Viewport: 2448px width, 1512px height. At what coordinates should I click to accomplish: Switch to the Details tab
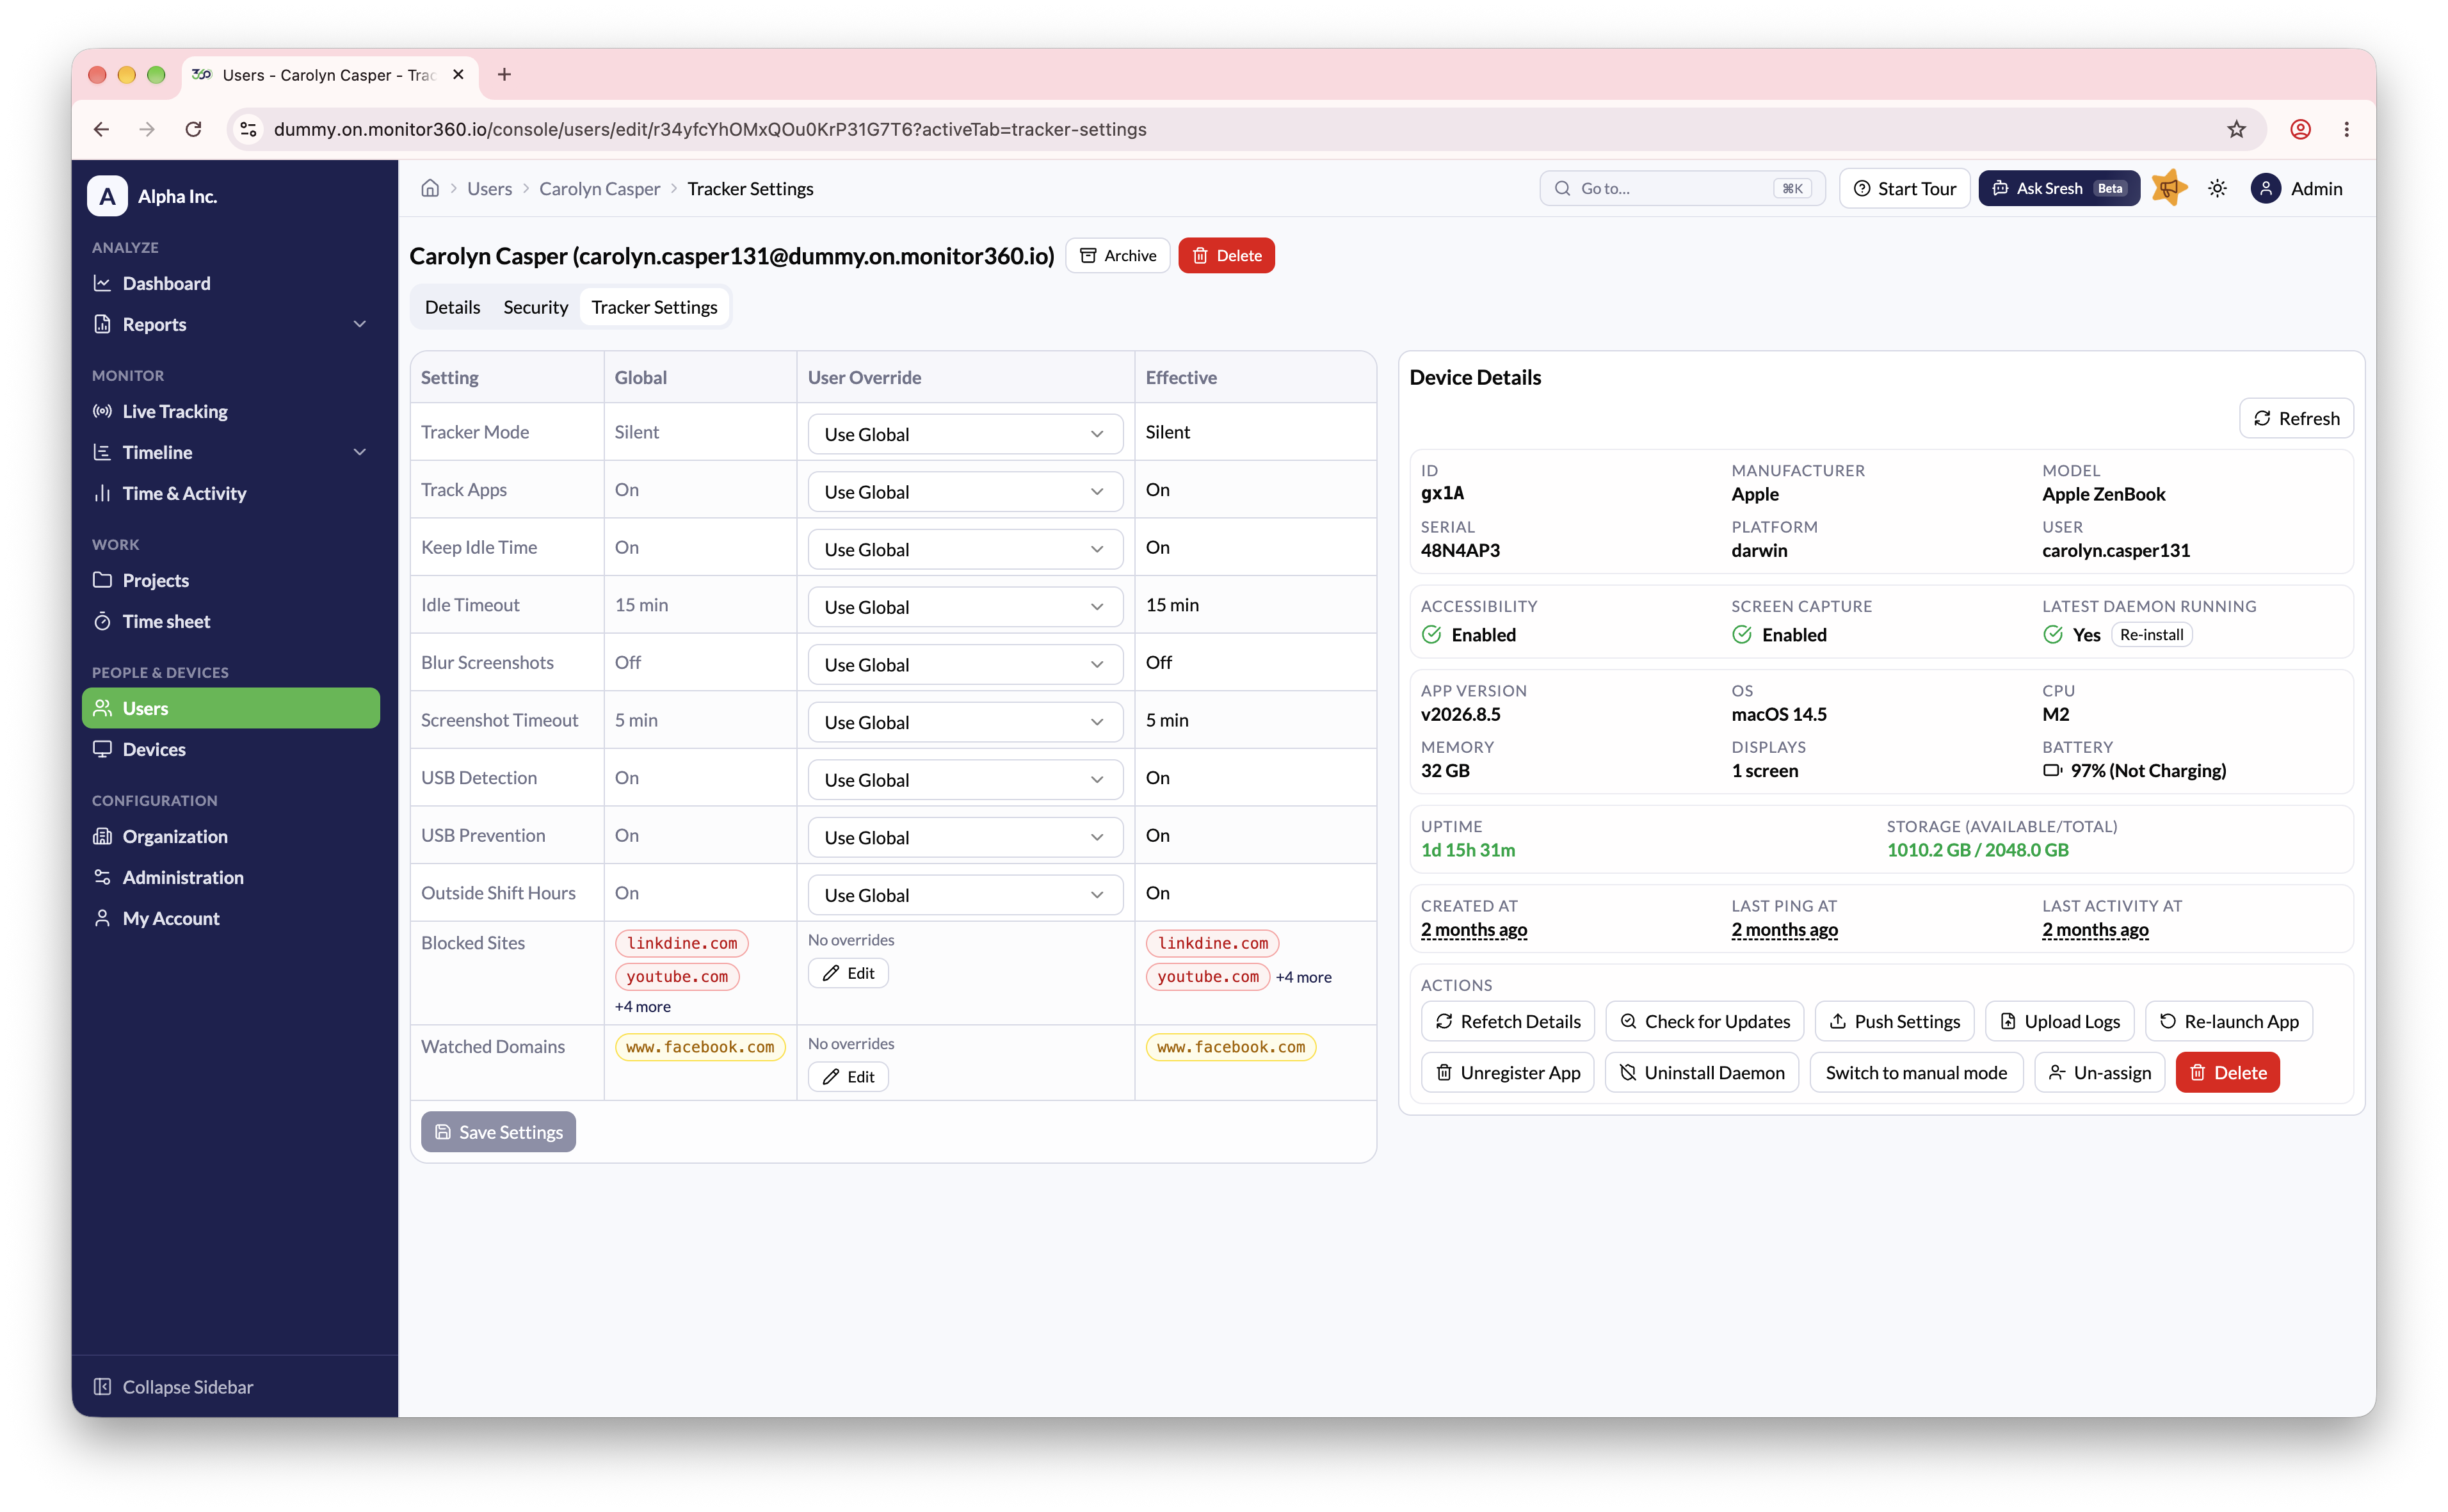pos(452,307)
